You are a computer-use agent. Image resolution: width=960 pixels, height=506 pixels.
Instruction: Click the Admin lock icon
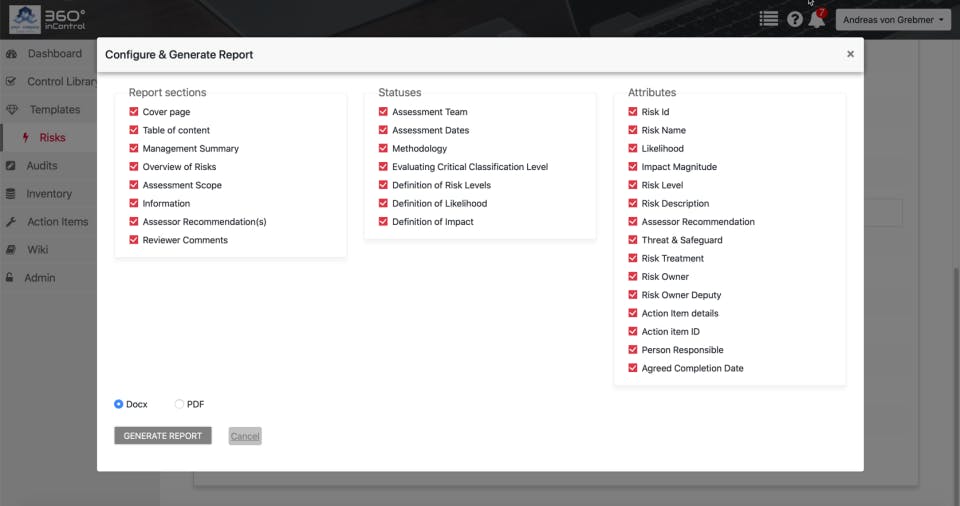10,278
